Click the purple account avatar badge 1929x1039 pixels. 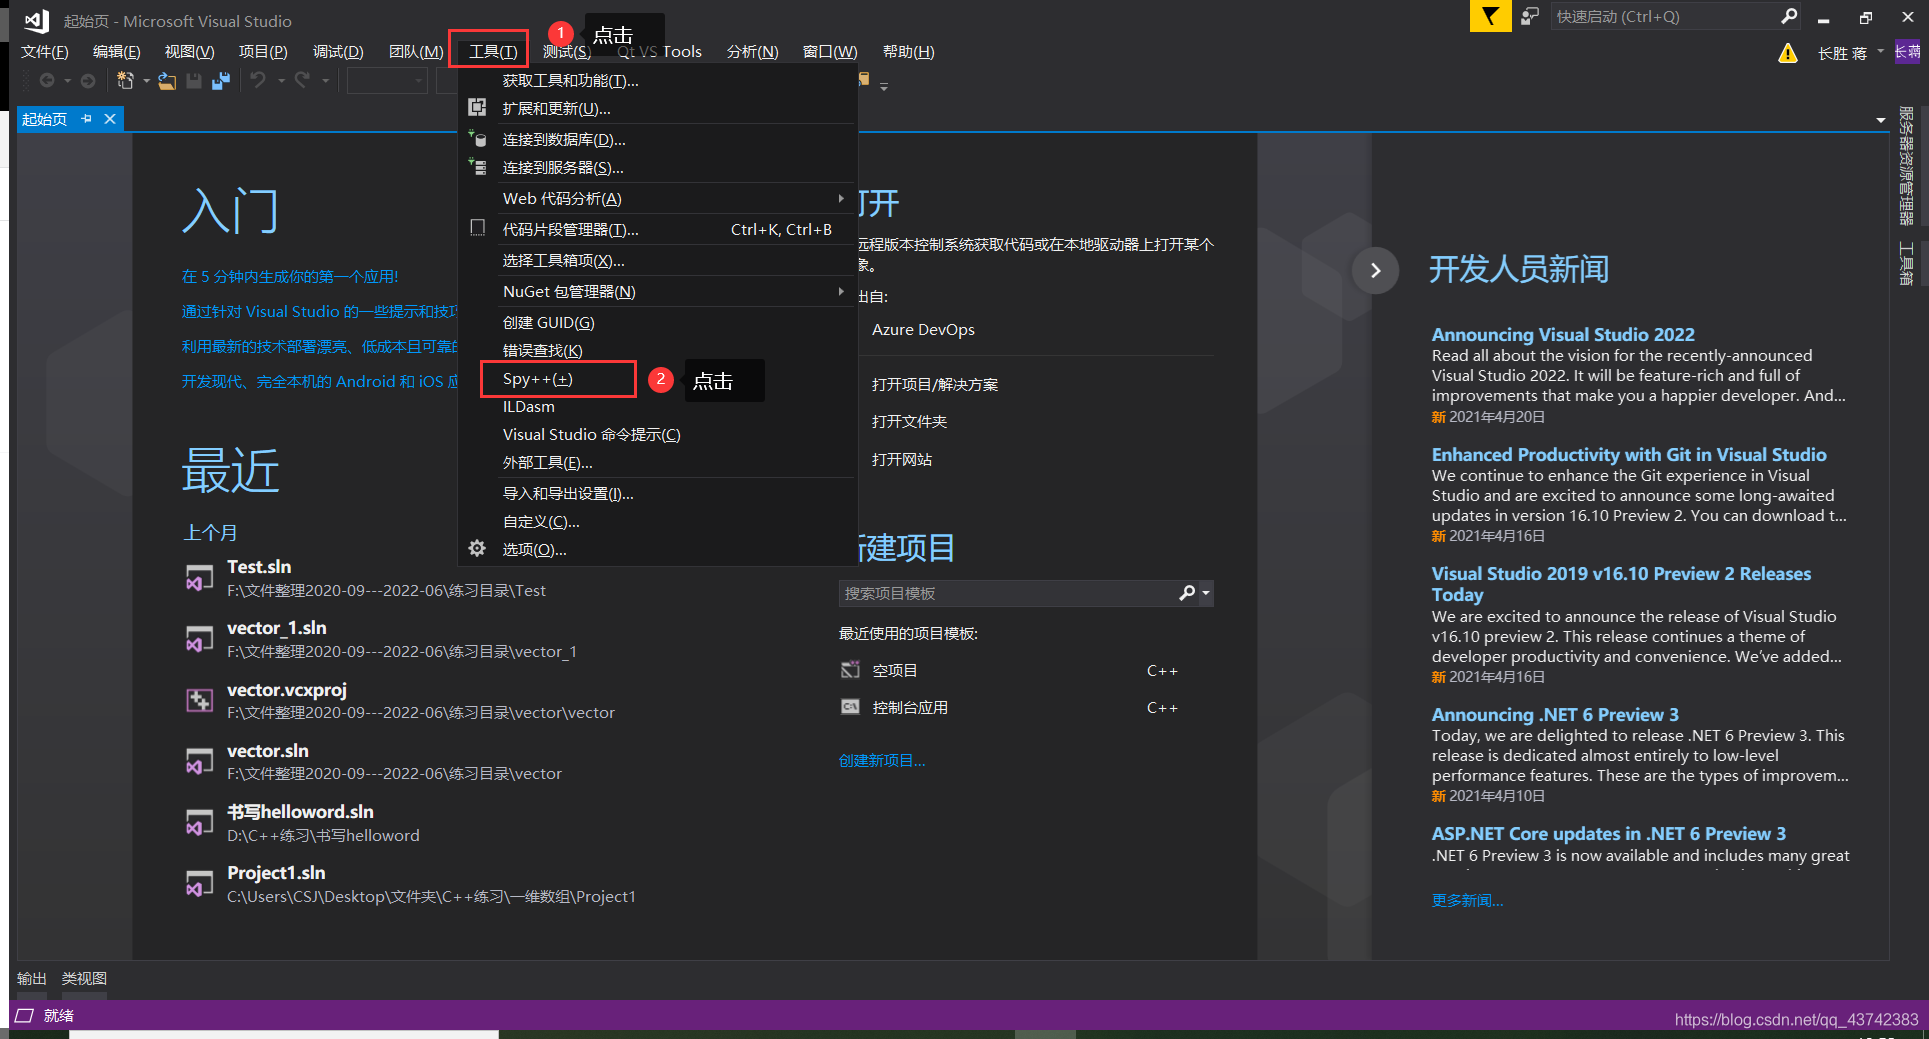[x=1908, y=52]
